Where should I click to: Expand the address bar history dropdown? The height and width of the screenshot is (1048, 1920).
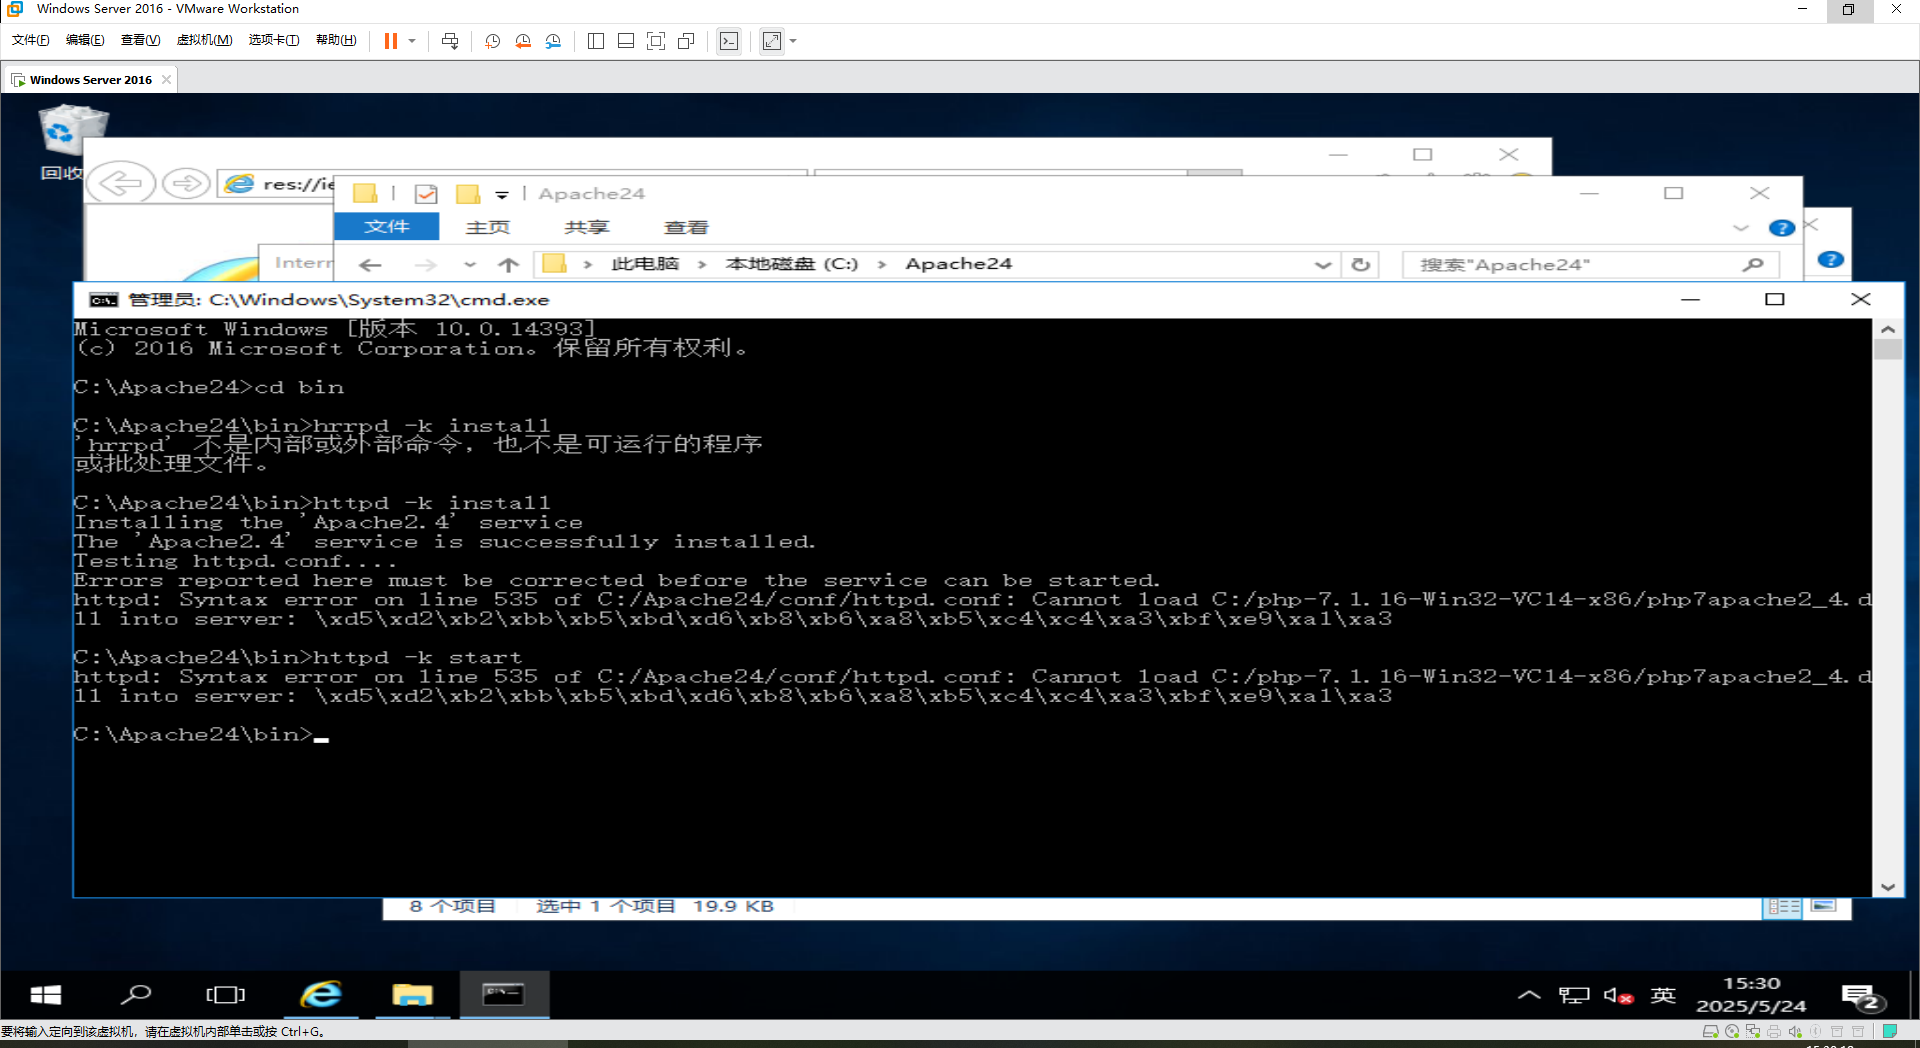click(1323, 265)
